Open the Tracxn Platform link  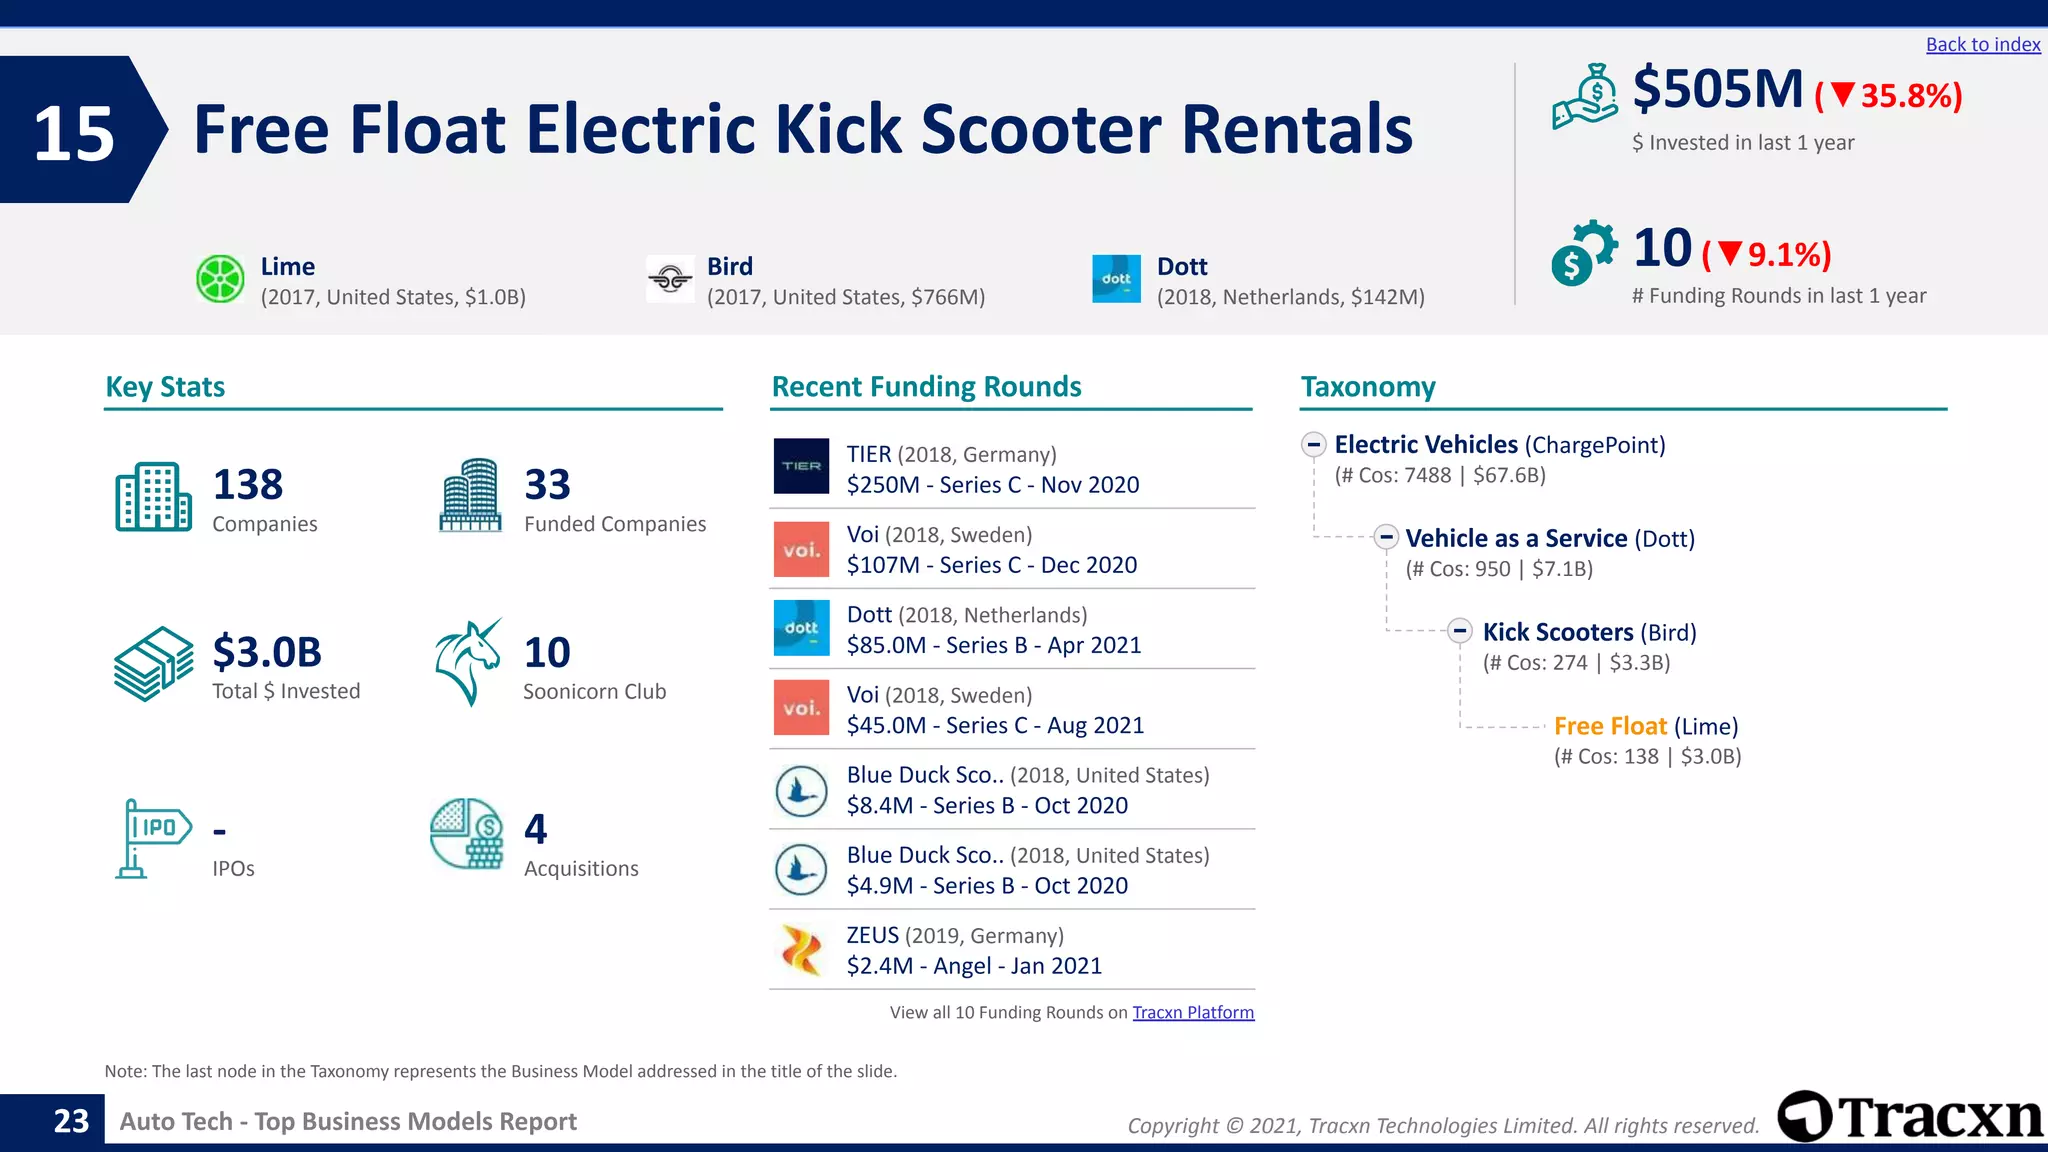pyautogui.click(x=1193, y=1012)
